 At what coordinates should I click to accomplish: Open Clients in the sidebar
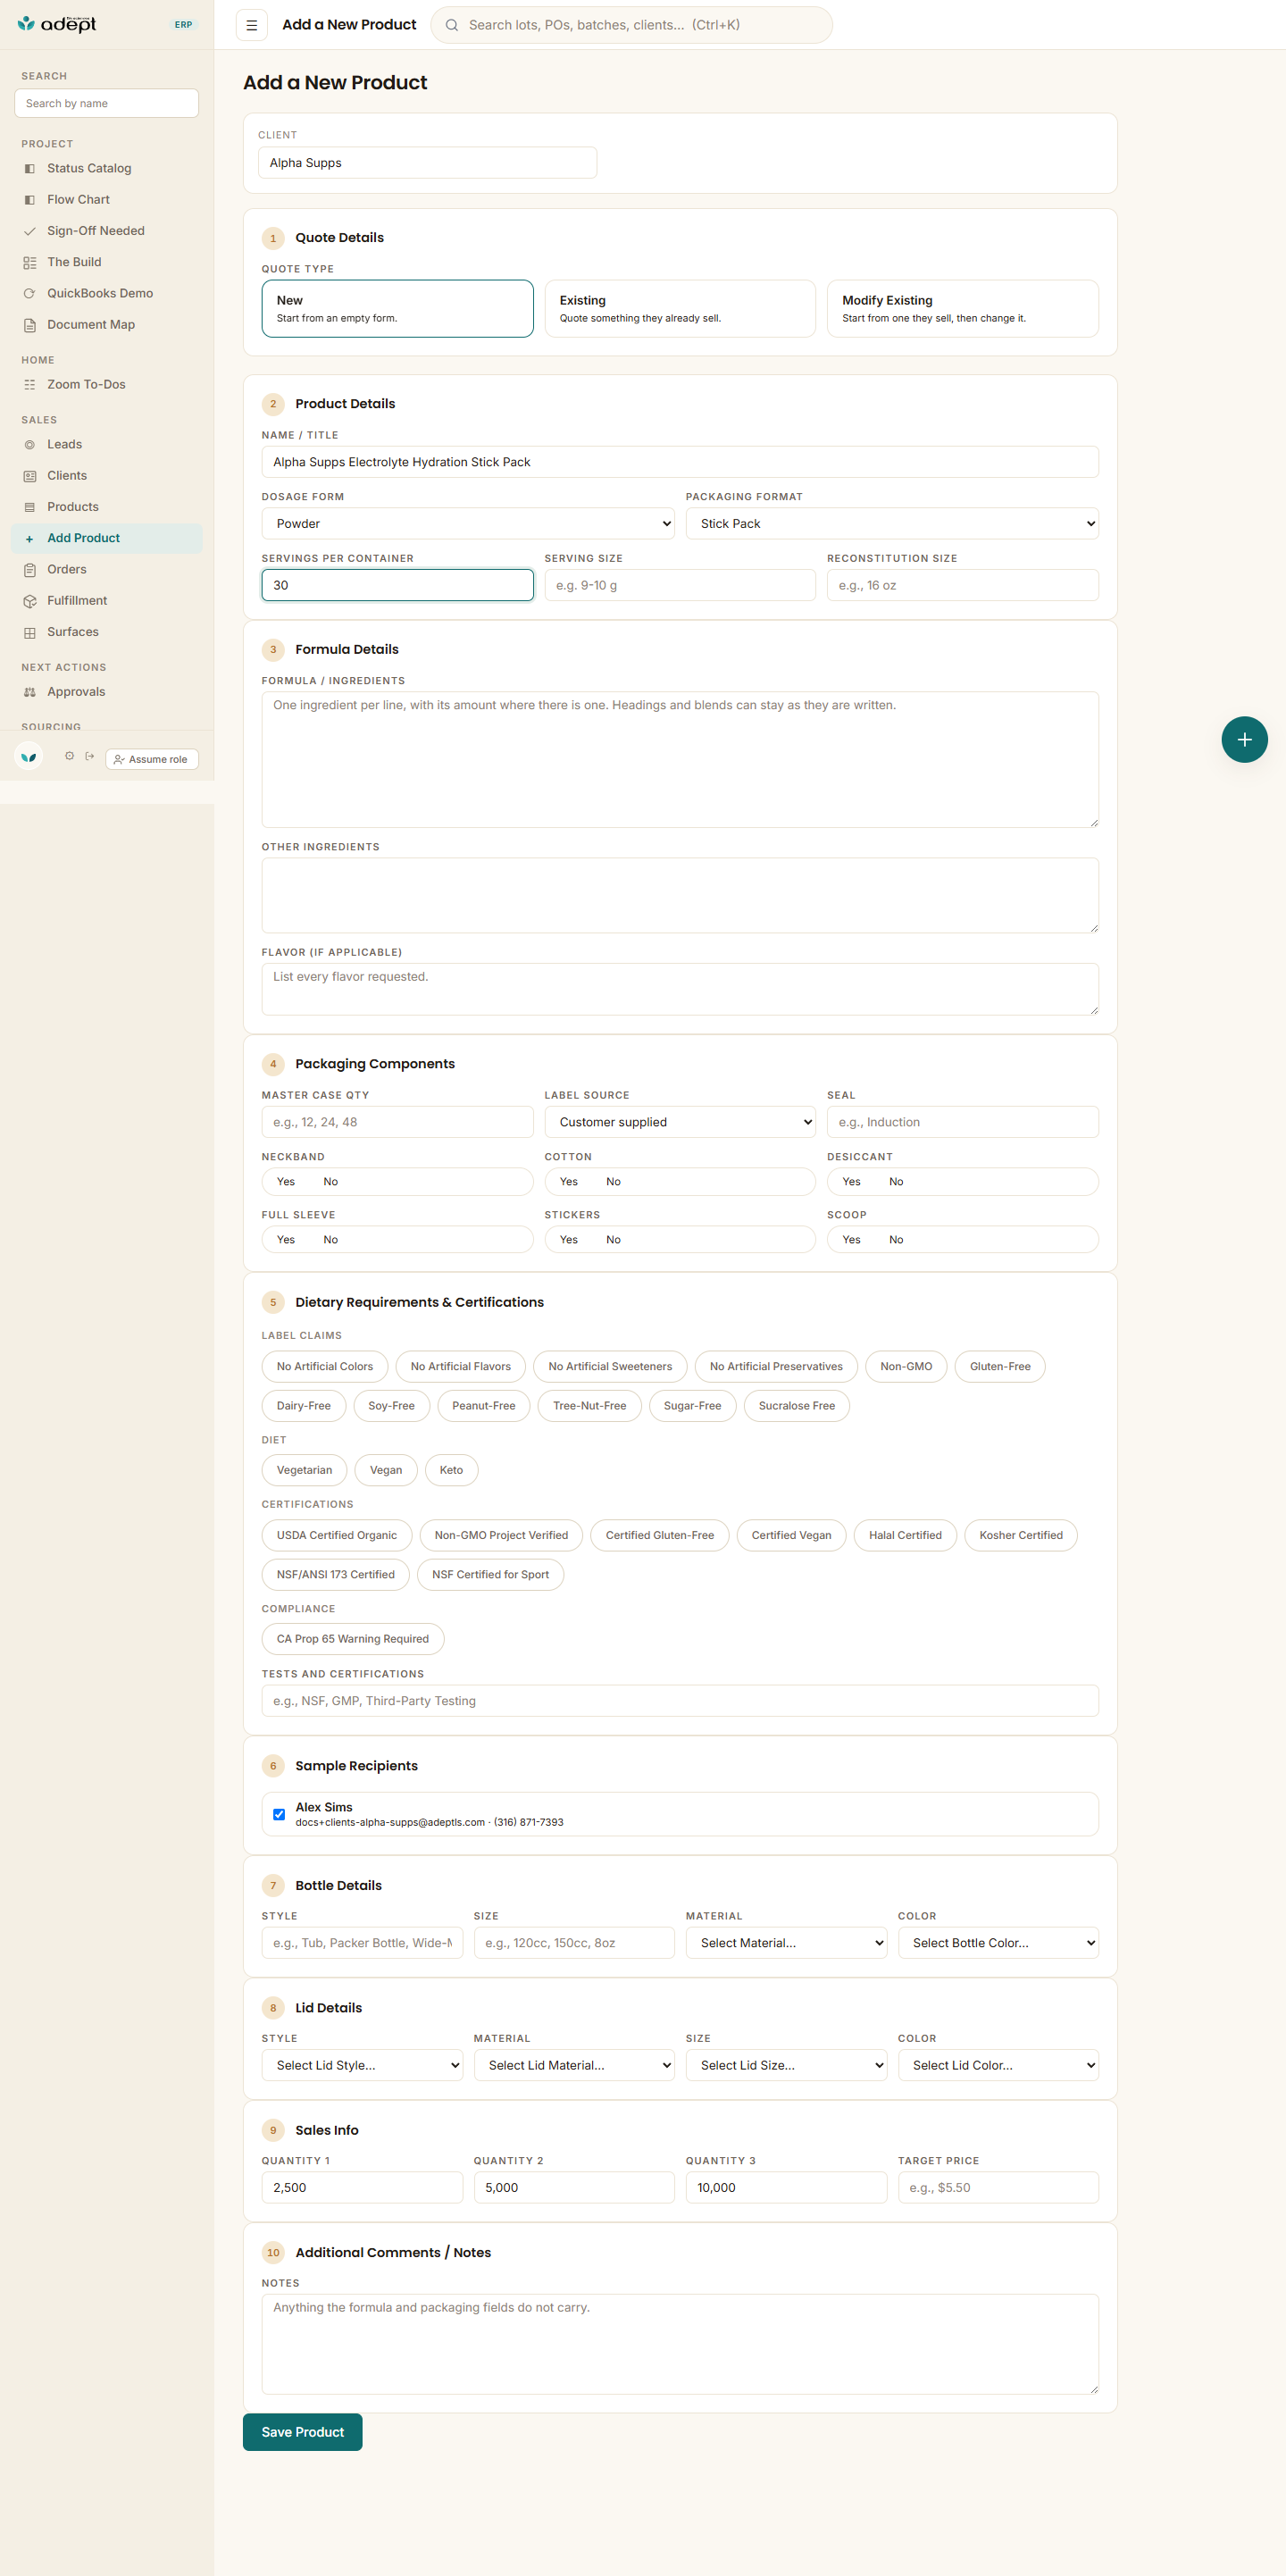[x=107, y=476]
